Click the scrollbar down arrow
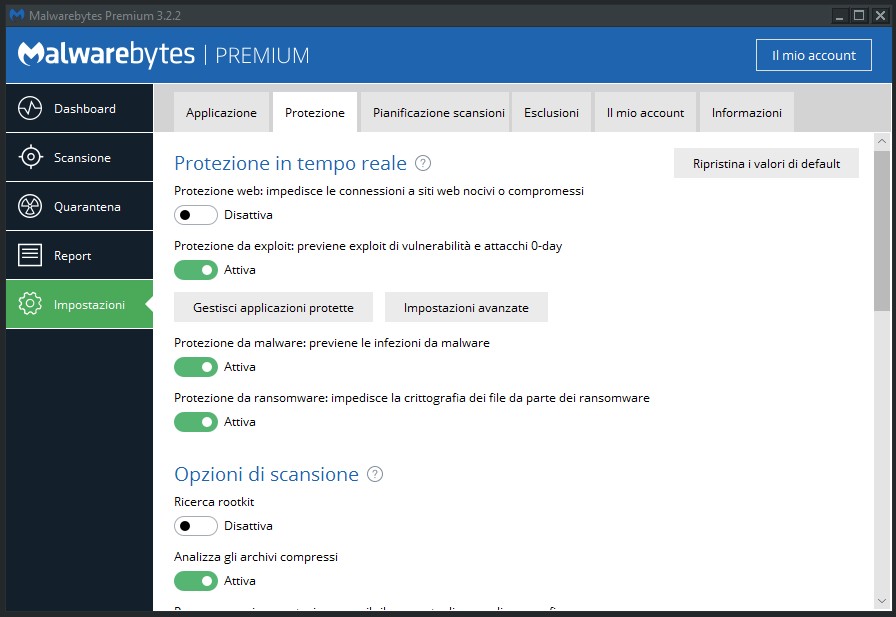This screenshot has width=896, height=617. tap(882, 601)
